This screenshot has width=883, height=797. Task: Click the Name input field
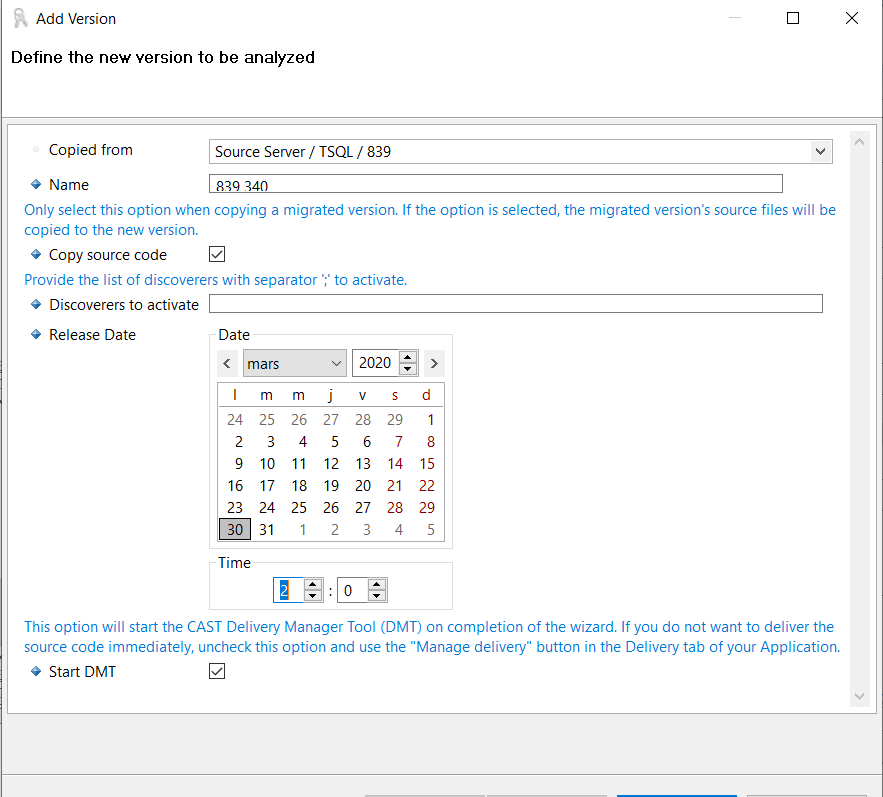tap(495, 185)
